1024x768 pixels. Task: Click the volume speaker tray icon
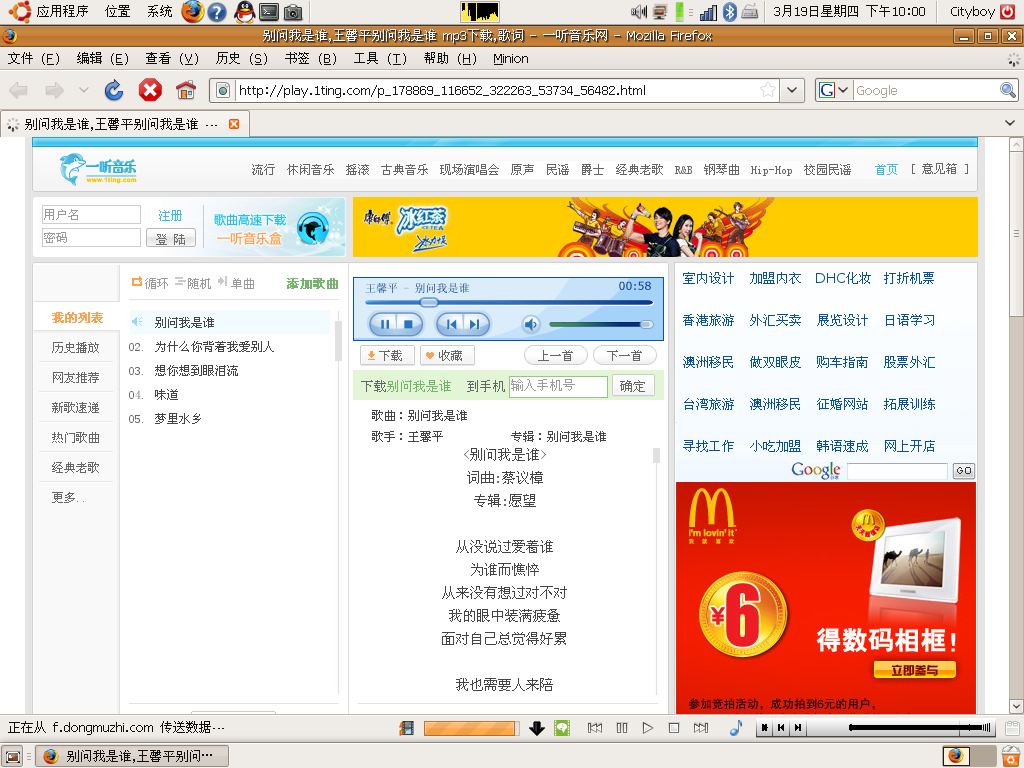639,12
